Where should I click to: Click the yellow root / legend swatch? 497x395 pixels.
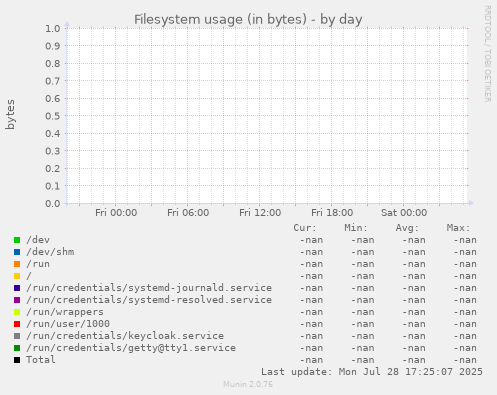click(17, 276)
